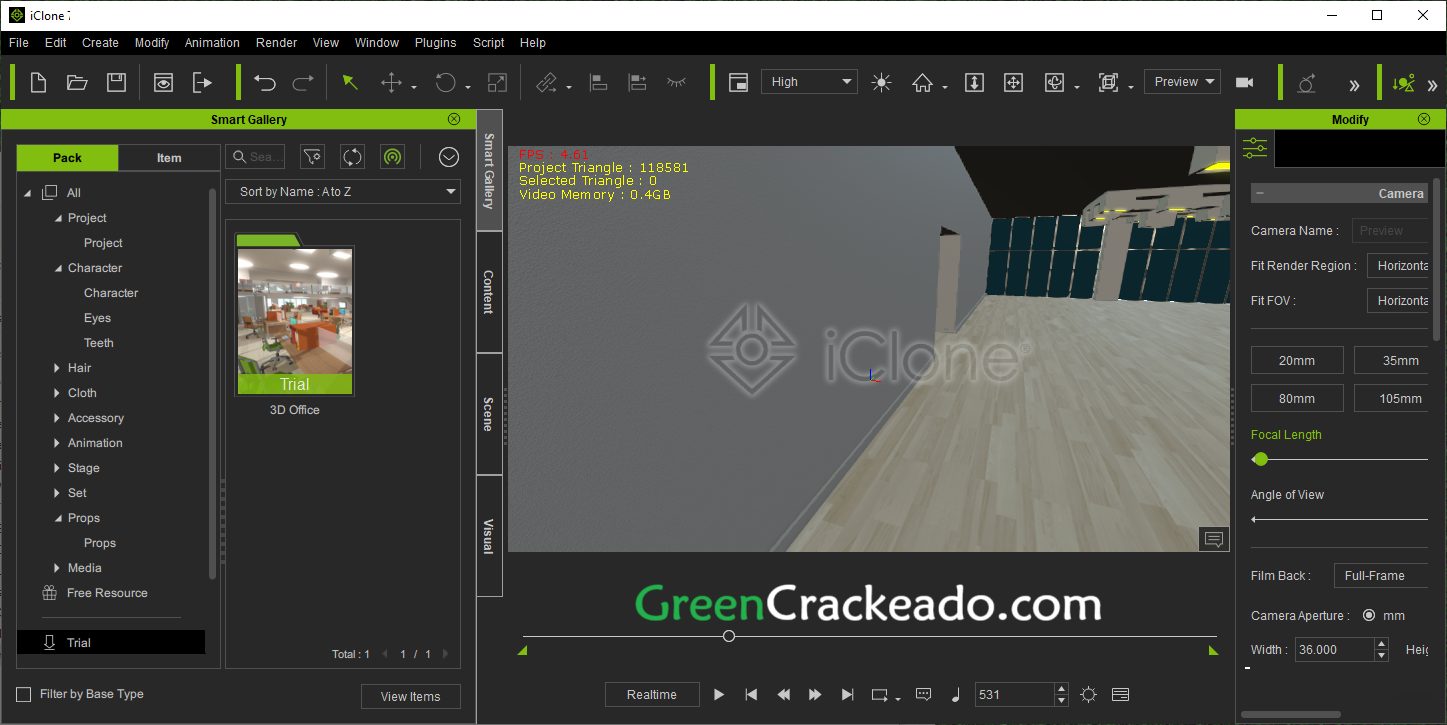
Task: Open the Sort by Name dropdown
Action: (x=343, y=191)
